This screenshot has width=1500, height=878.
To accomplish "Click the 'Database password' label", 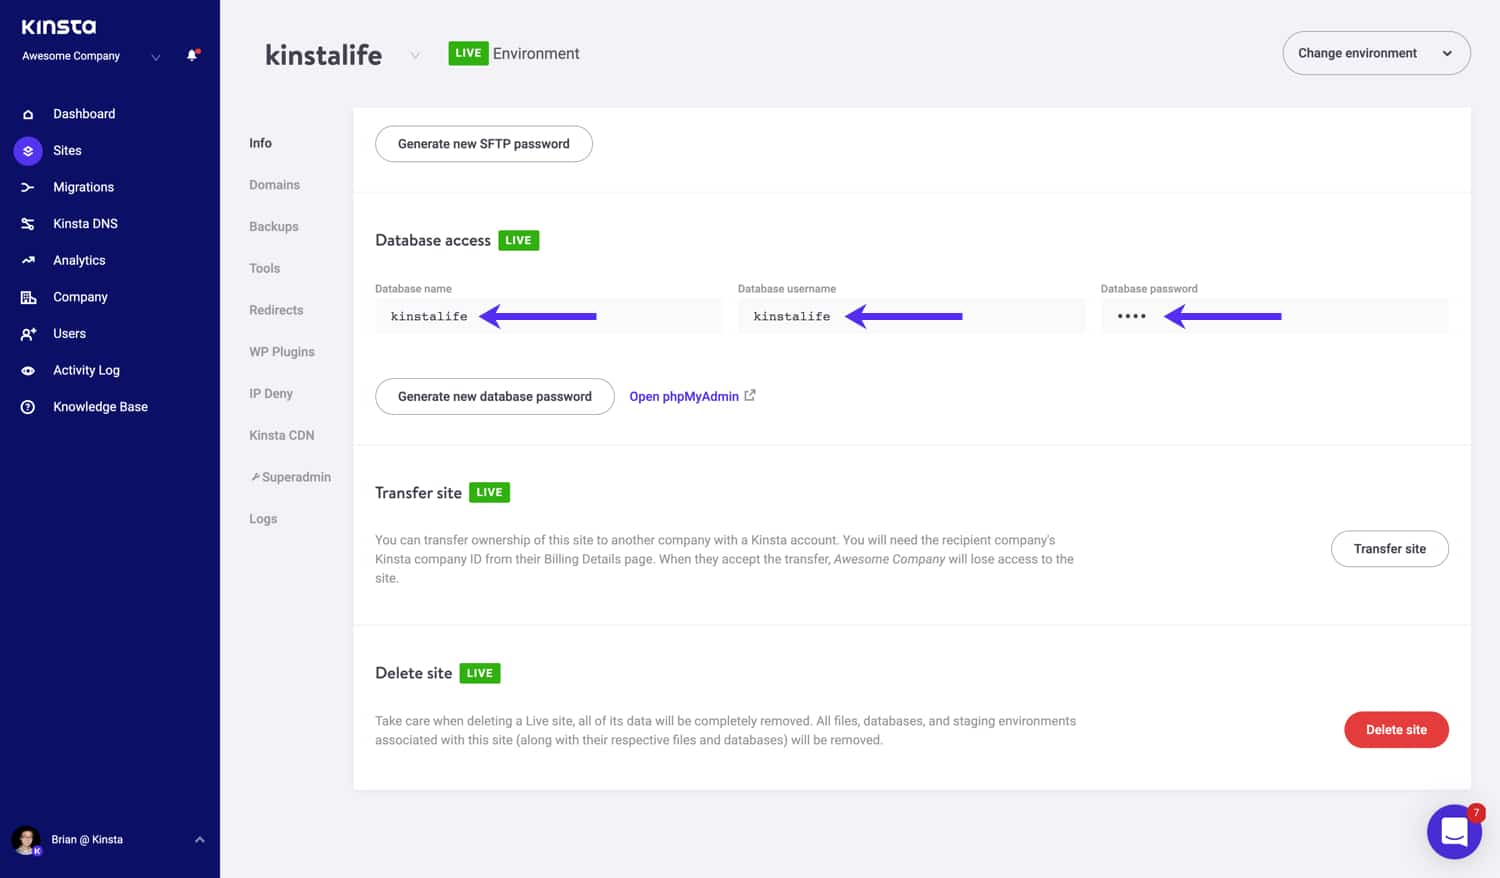I will [1149, 289].
